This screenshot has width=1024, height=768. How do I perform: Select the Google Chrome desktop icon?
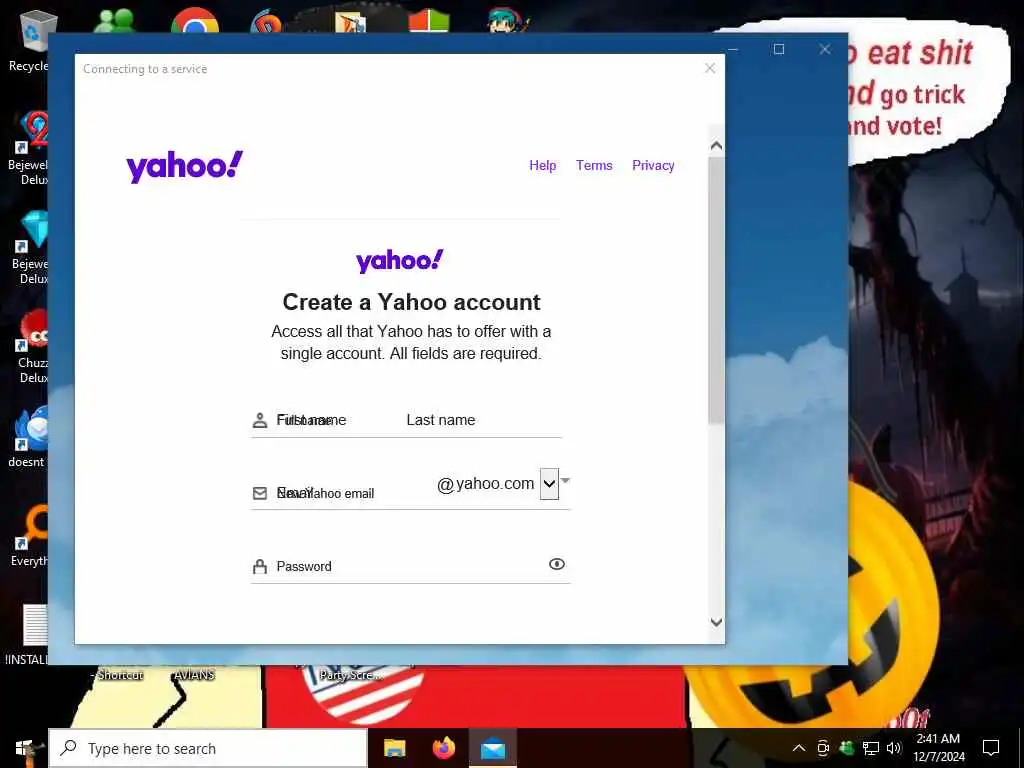click(195, 20)
